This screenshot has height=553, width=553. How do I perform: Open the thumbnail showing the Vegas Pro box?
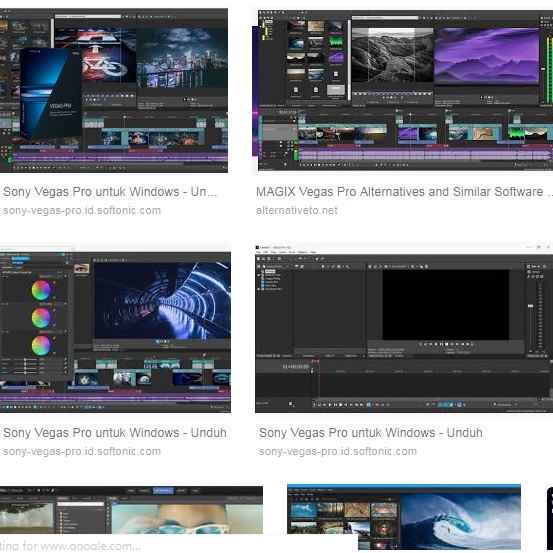114,91
